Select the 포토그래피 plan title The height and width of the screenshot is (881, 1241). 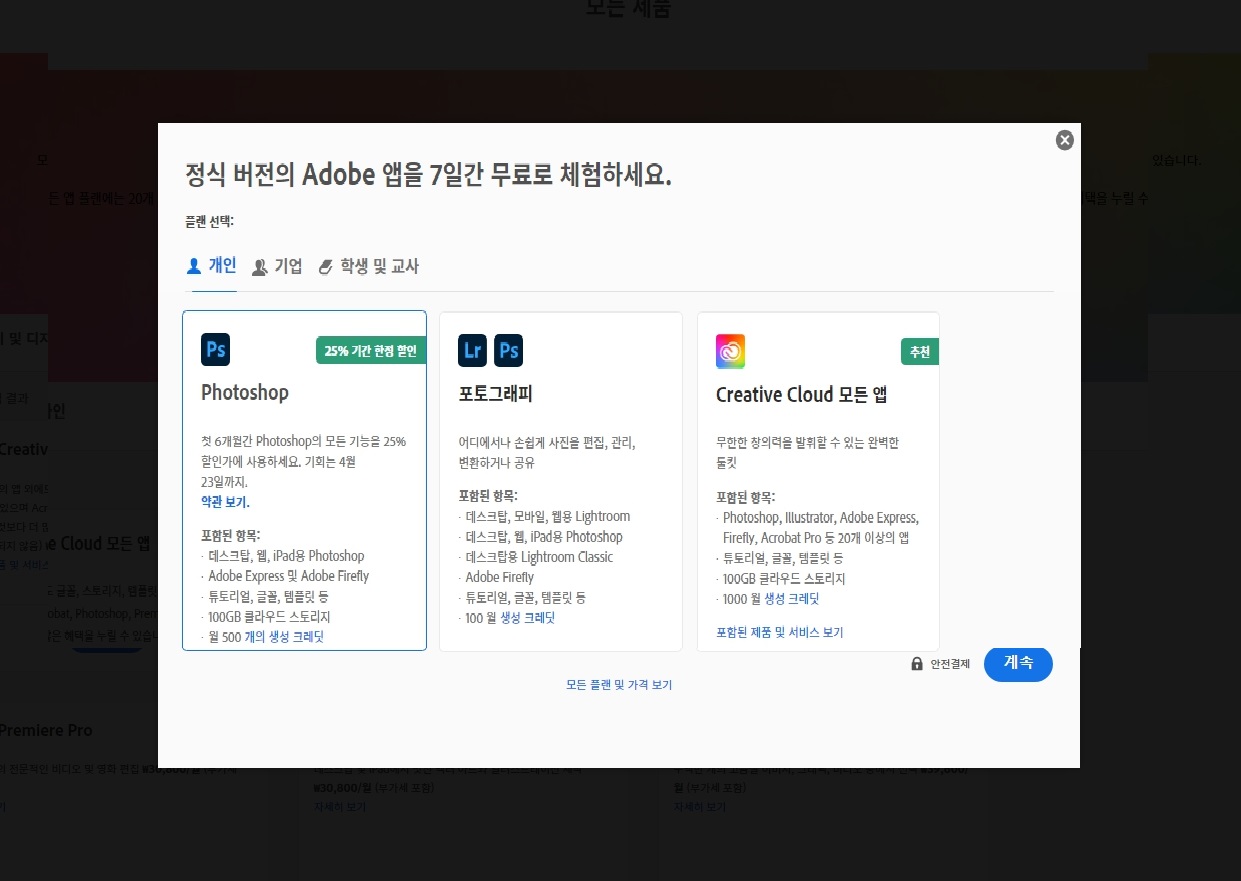point(496,394)
